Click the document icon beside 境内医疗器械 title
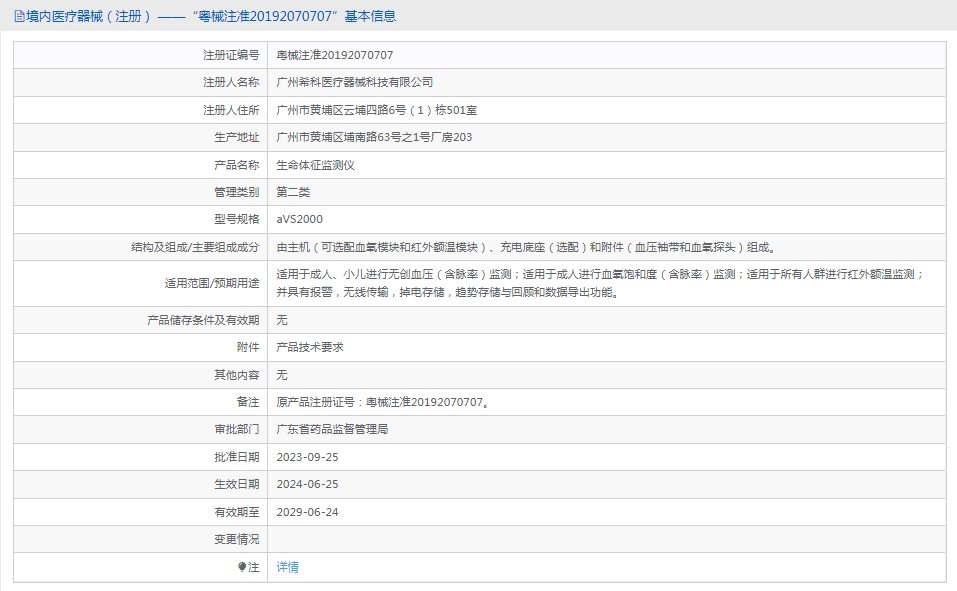Screen dimensions: 957x591 pyautogui.click(x=20, y=16)
